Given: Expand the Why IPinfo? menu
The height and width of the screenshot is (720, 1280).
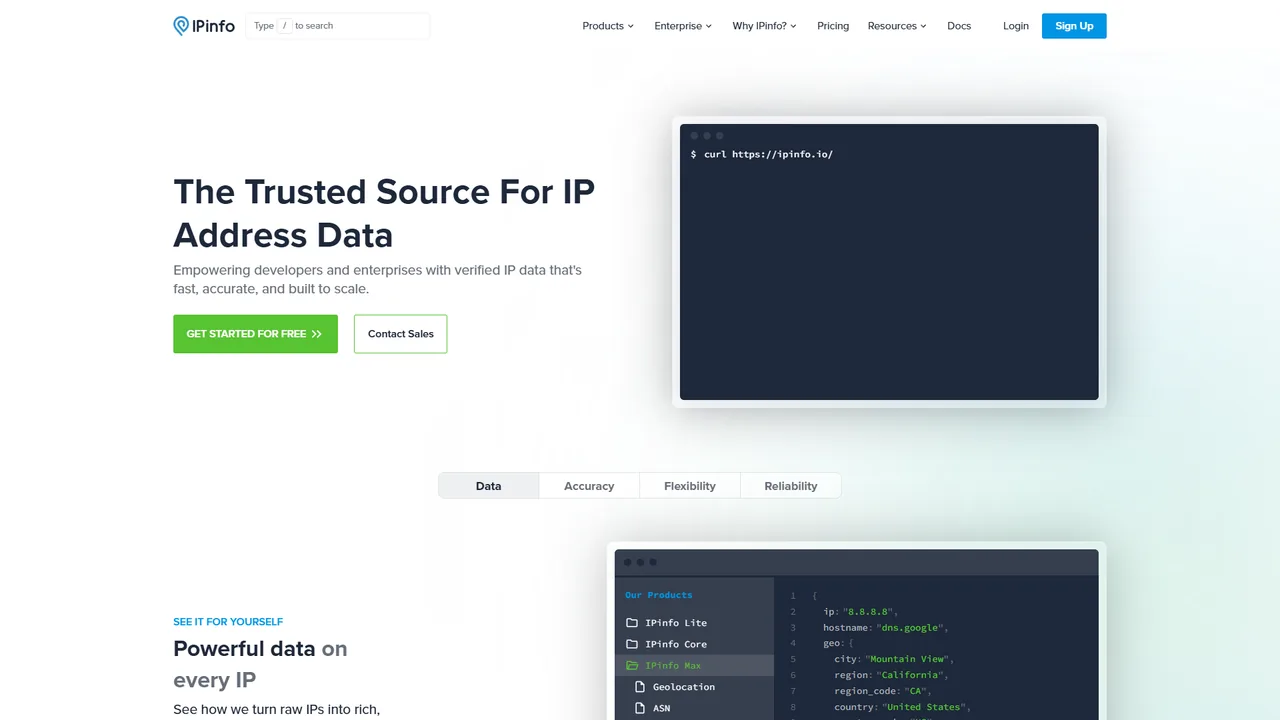Looking at the screenshot, I should (x=764, y=26).
